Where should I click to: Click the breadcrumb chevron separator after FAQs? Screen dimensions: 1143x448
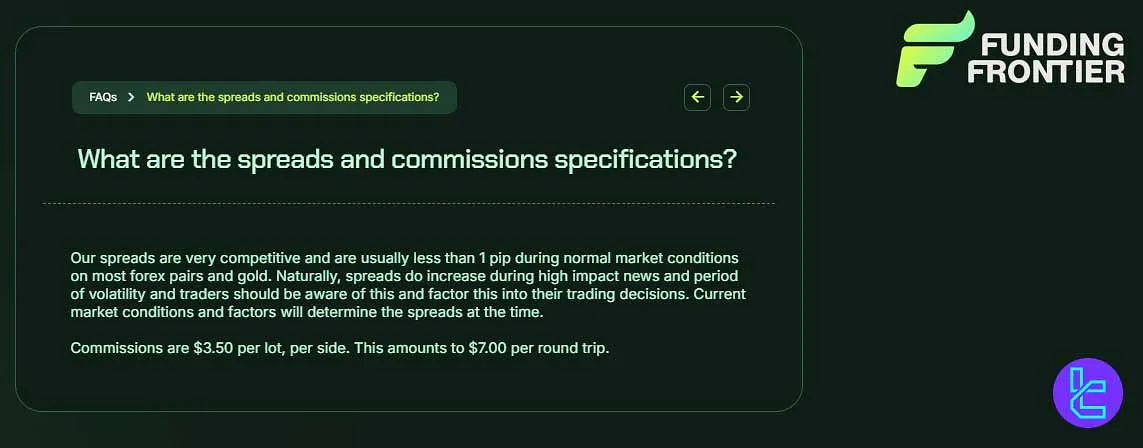131,97
